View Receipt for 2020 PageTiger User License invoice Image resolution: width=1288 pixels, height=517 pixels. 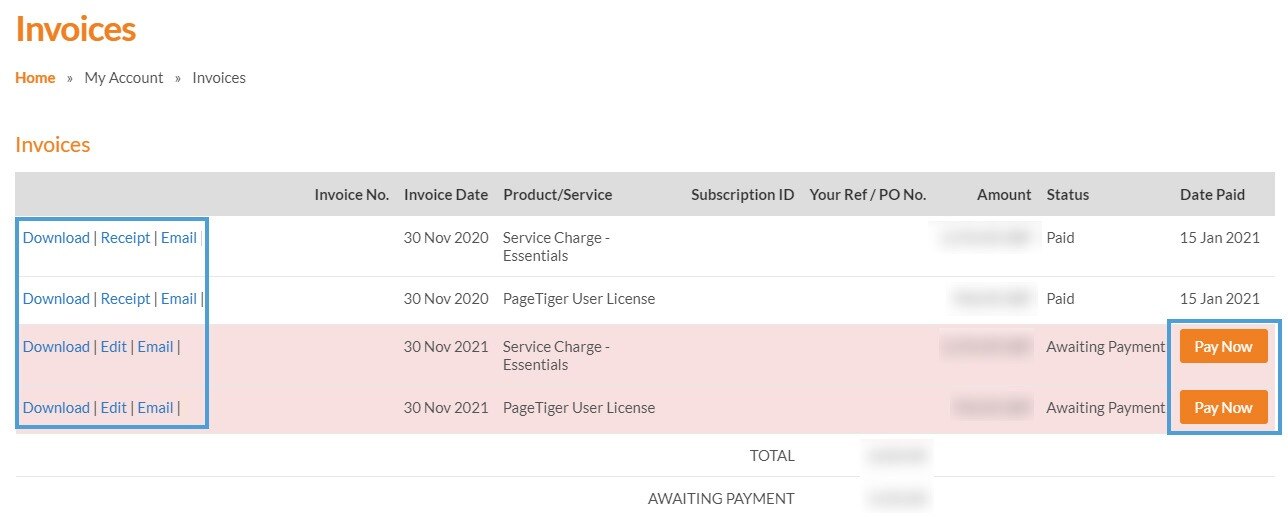(x=125, y=299)
